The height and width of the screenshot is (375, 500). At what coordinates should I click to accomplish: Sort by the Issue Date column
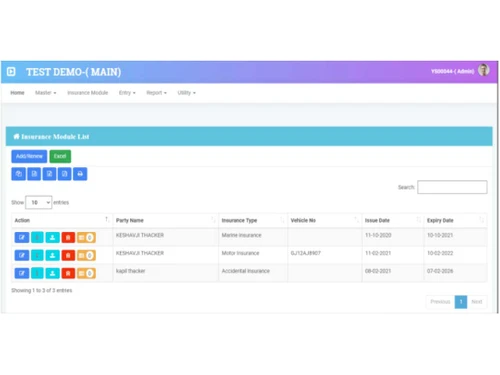[x=393, y=220]
